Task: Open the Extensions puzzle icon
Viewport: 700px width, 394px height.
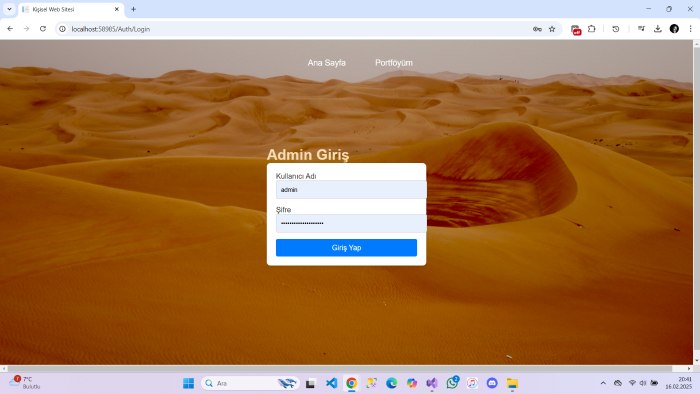Action: (x=592, y=29)
